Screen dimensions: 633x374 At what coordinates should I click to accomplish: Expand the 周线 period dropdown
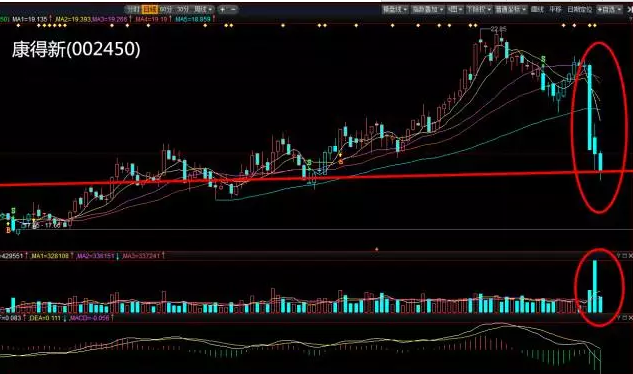coord(203,9)
